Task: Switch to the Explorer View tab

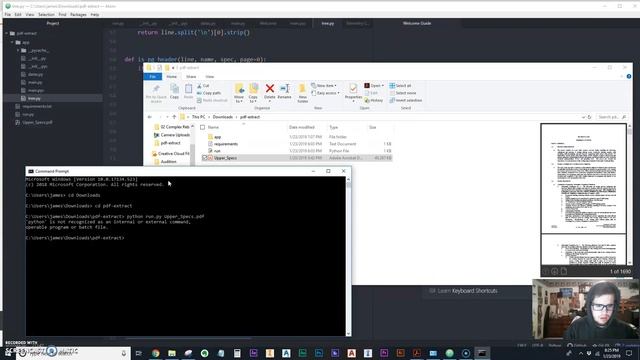Action: point(209,77)
